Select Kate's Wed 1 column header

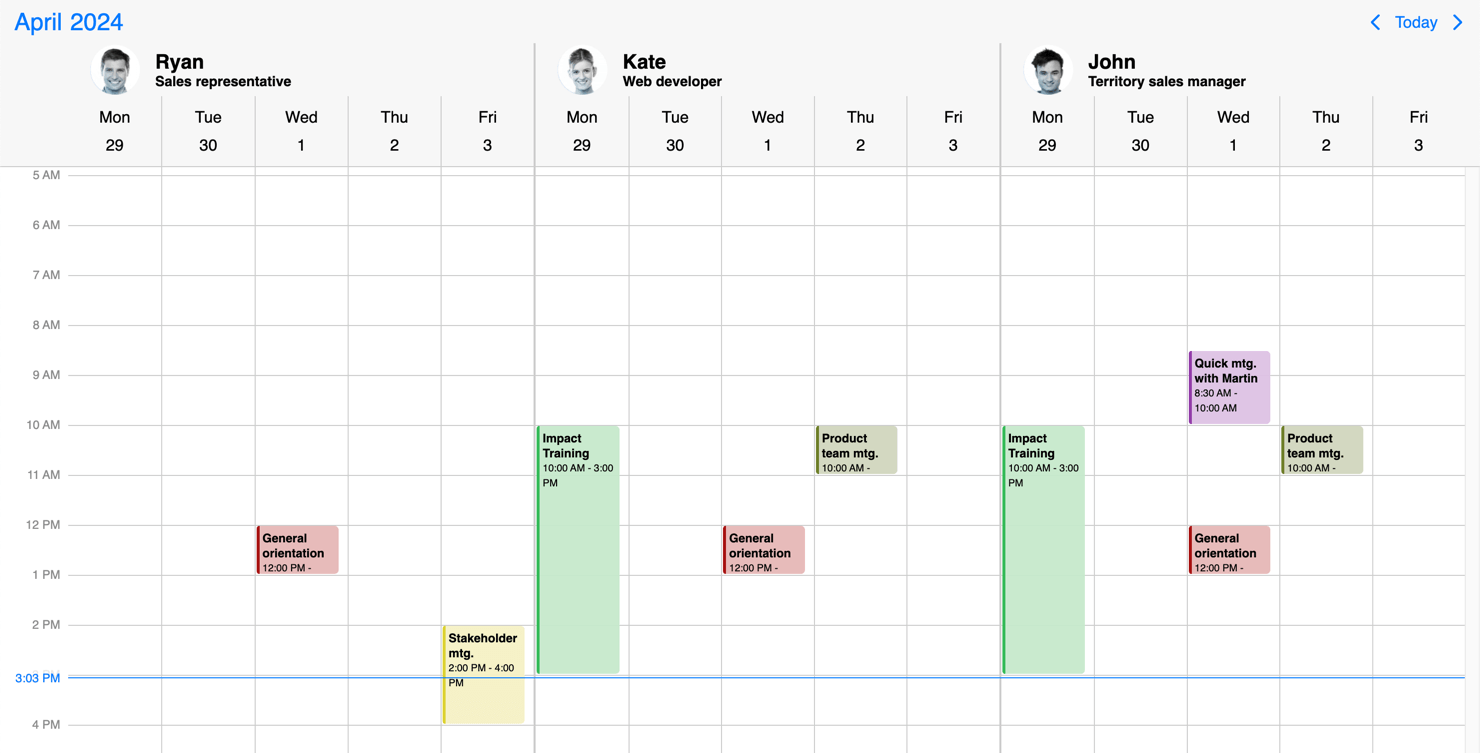768,131
